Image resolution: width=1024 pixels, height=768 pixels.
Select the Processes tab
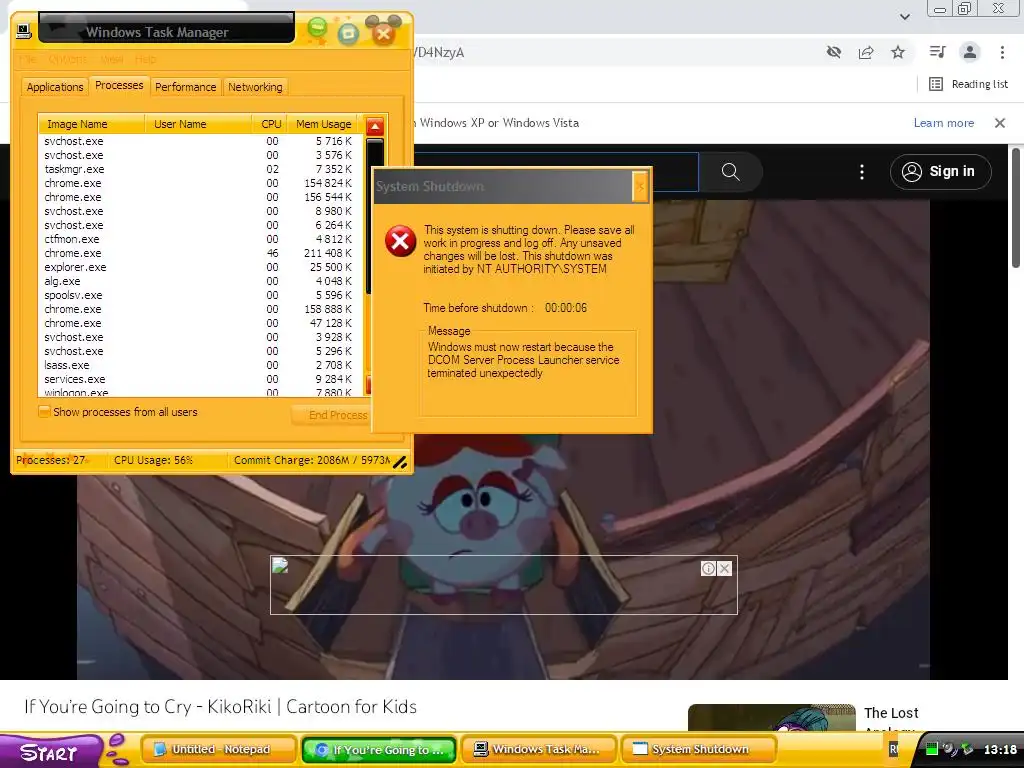pos(119,86)
